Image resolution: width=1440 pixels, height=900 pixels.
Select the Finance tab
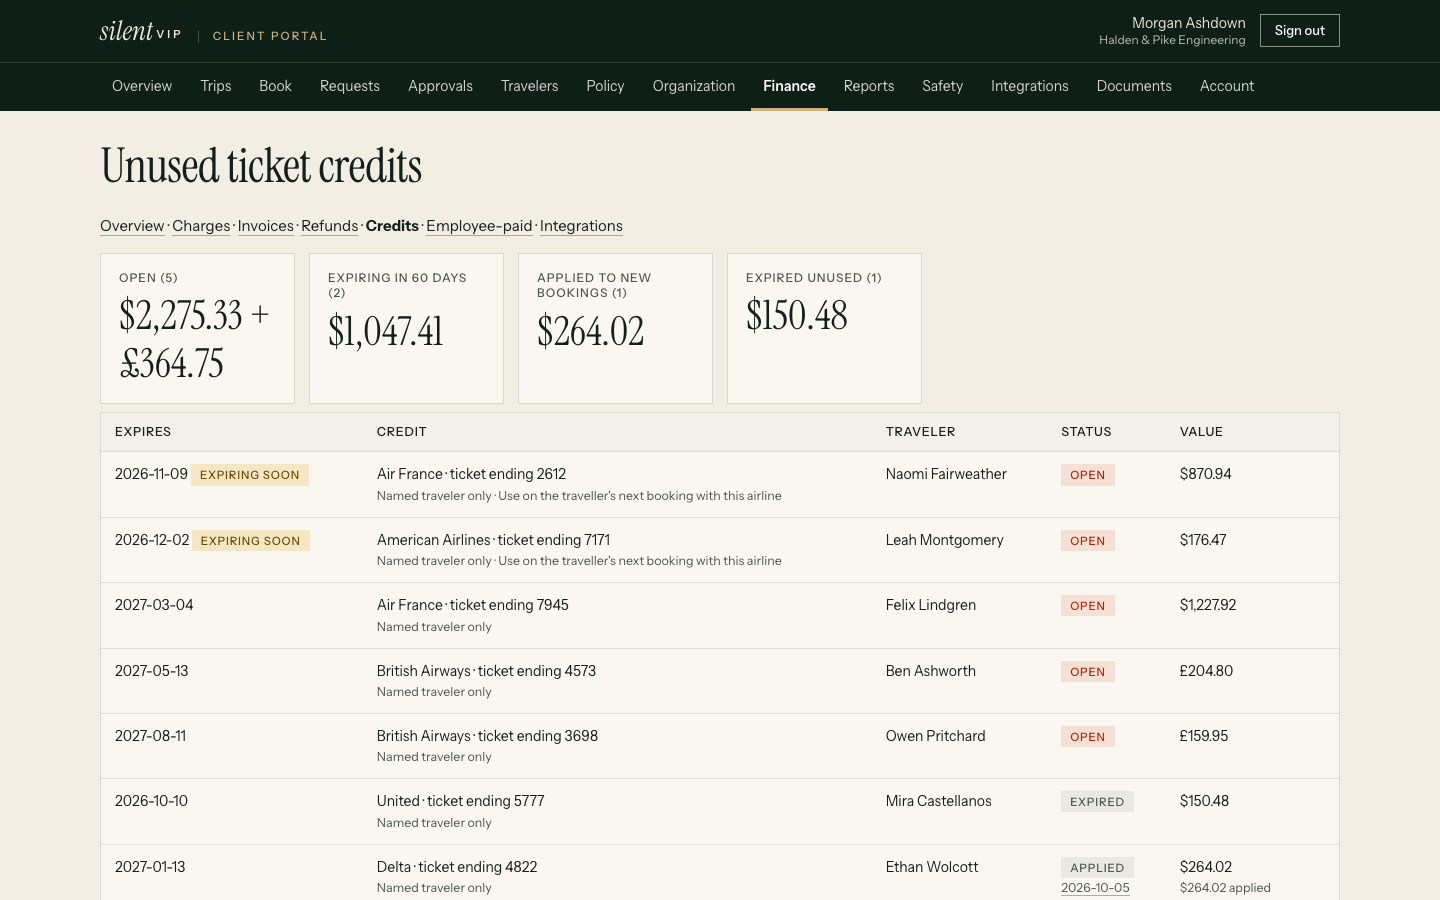point(789,86)
